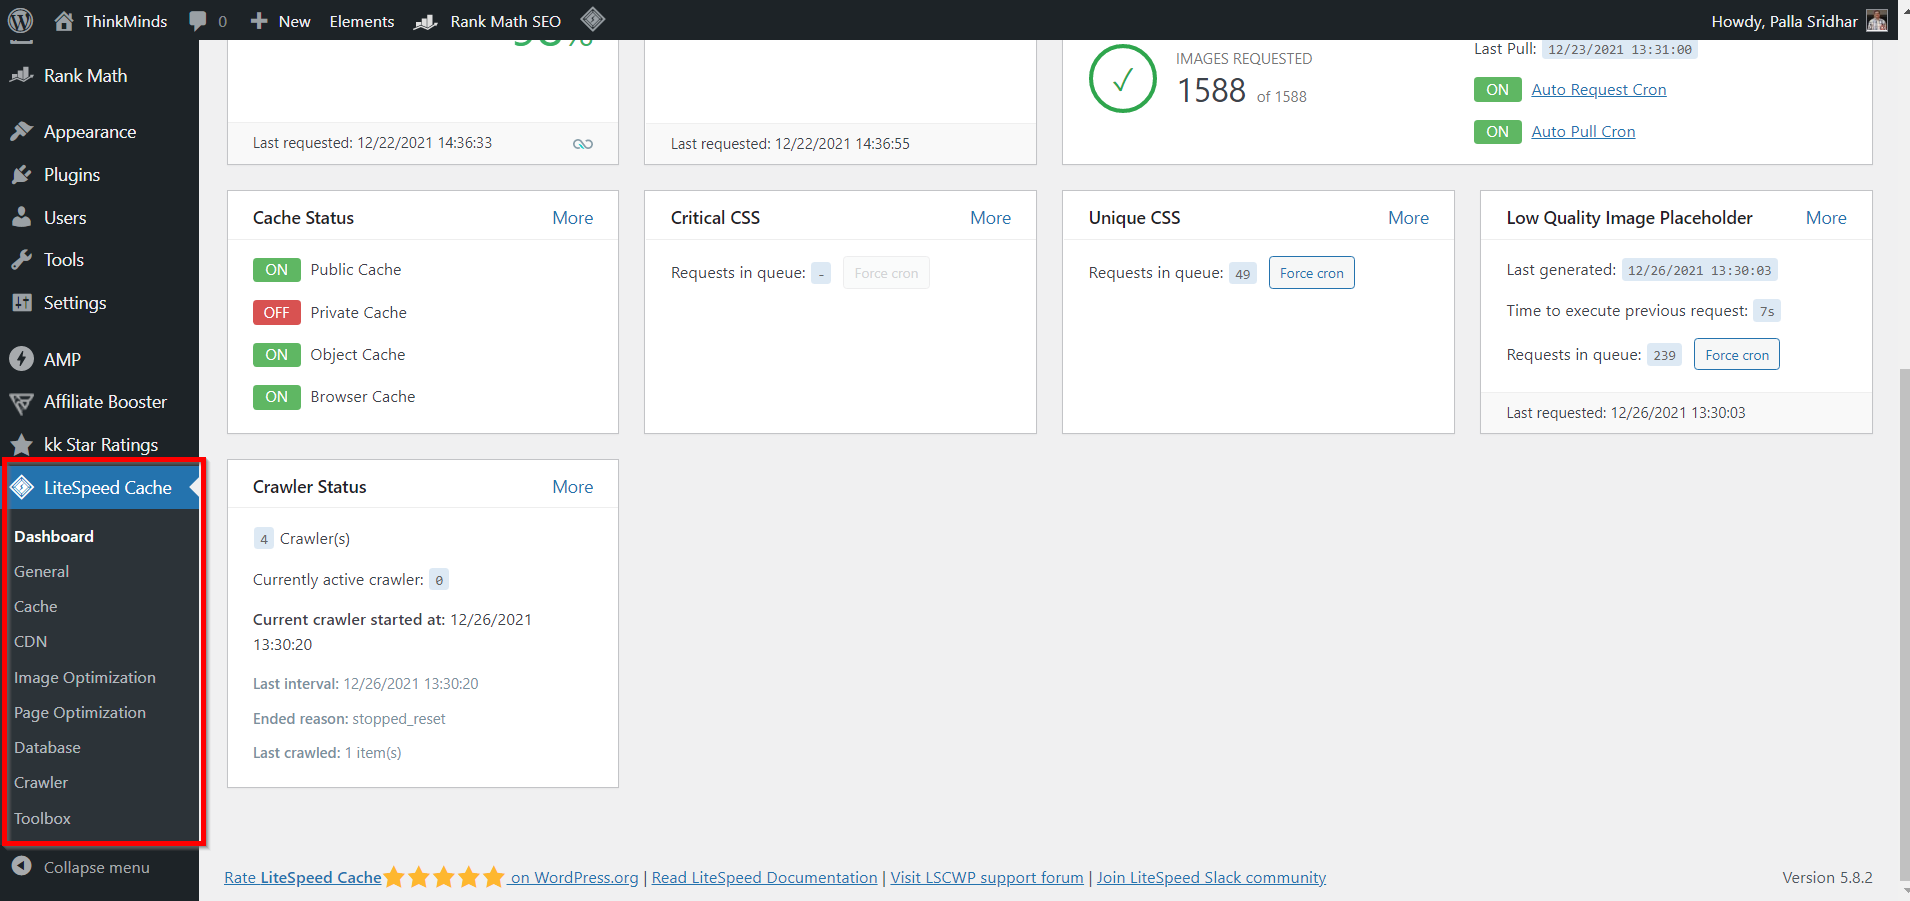
Task: Open Read LiteSpeed Documentation link
Action: tap(764, 878)
